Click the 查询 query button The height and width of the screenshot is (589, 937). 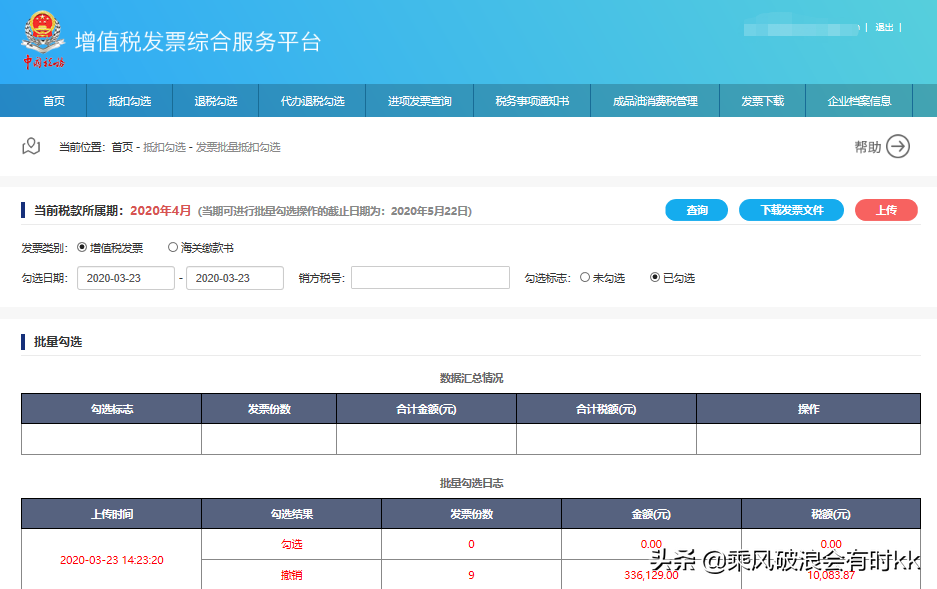click(x=696, y=210)
